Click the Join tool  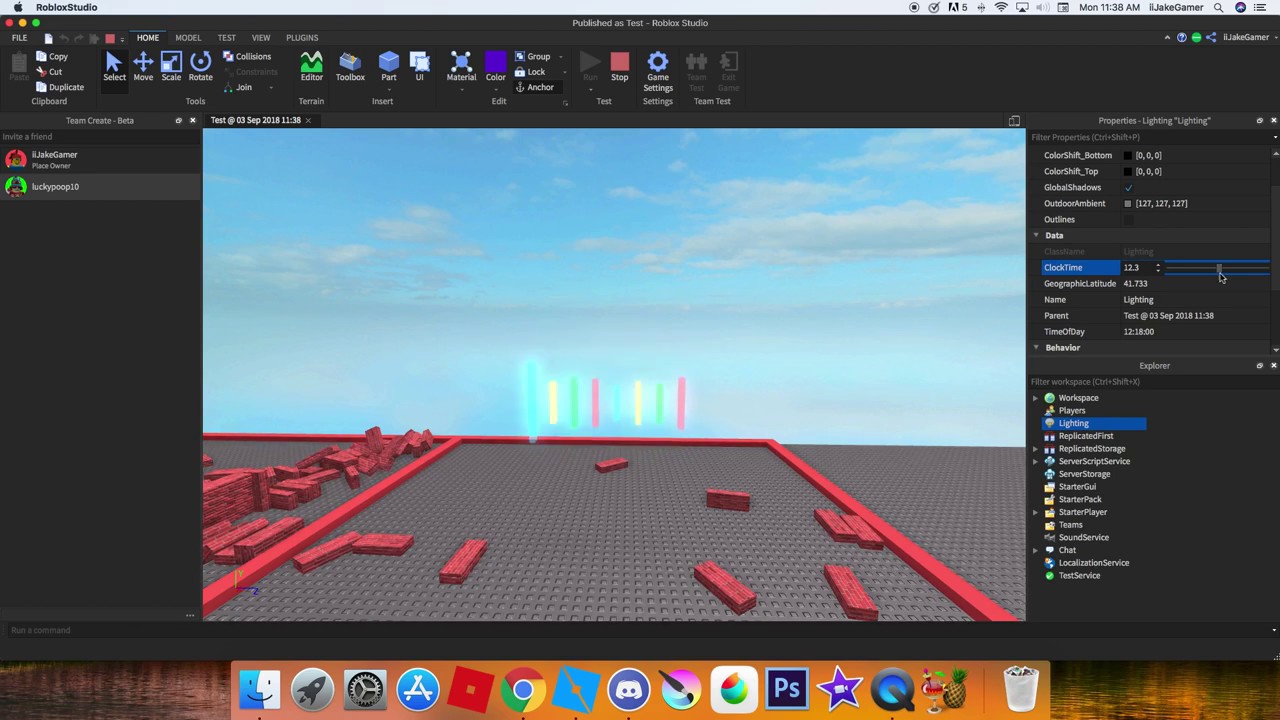[237, 87]
